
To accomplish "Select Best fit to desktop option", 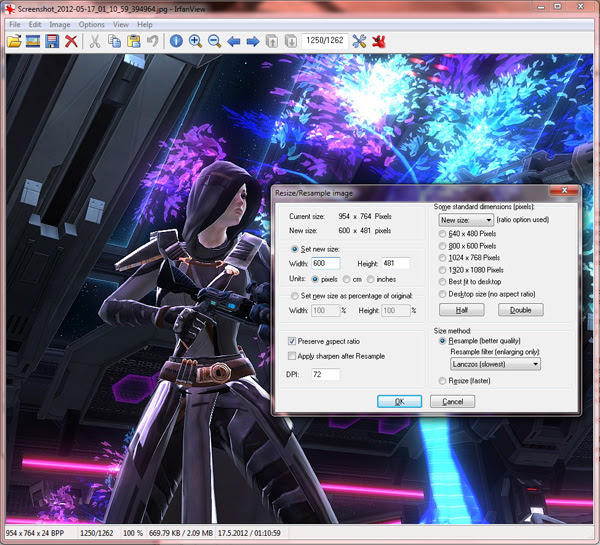I will point(442,282).
